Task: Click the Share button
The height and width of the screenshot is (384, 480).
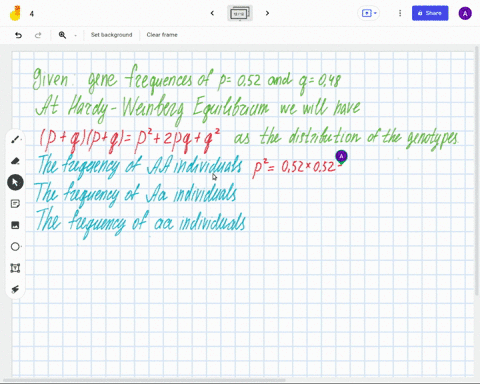Action: (430, 13)
